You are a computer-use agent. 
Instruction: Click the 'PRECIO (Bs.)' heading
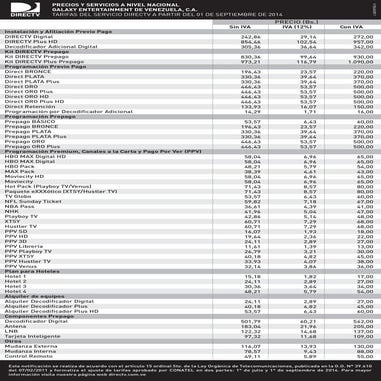point(297,22)
